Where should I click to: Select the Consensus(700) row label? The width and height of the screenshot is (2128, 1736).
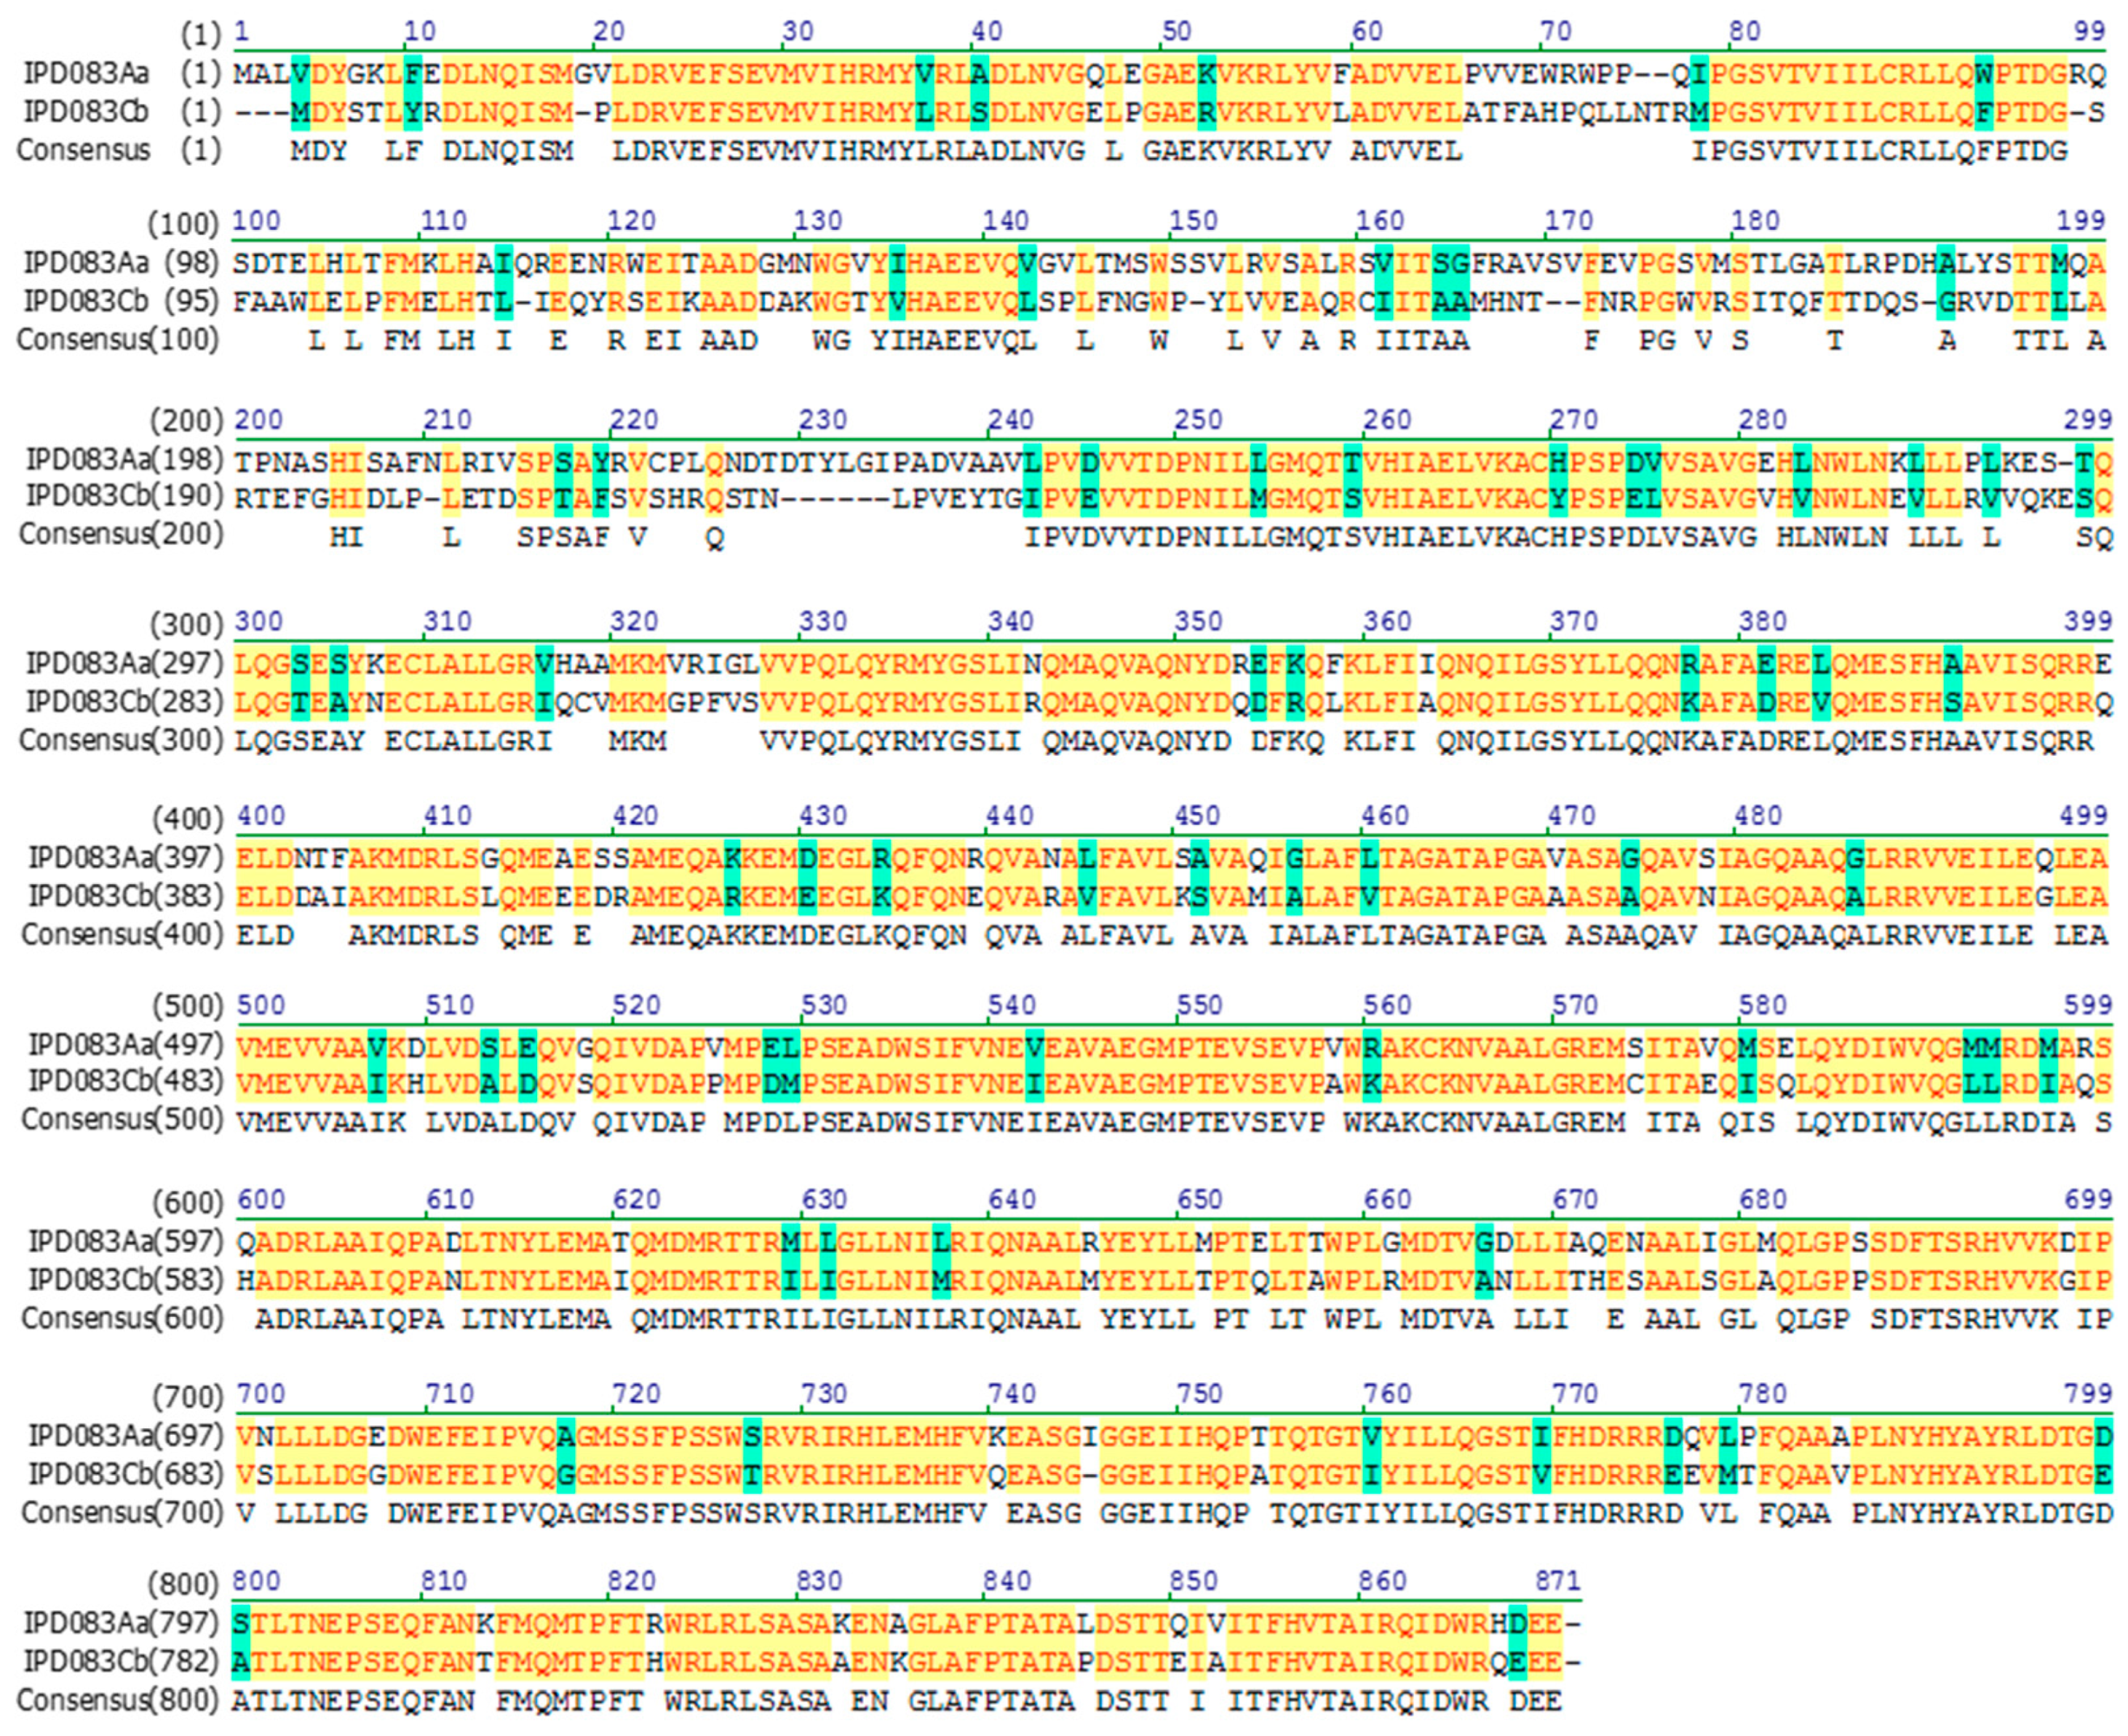click(123, 1513)
